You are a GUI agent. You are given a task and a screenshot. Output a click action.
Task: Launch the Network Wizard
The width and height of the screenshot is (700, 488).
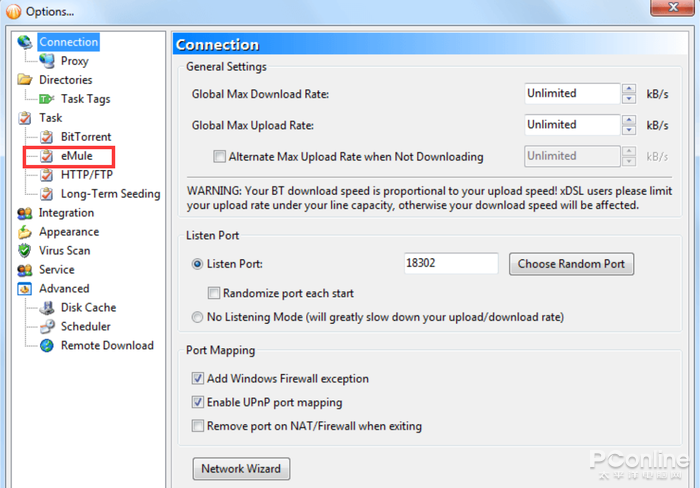241,469
